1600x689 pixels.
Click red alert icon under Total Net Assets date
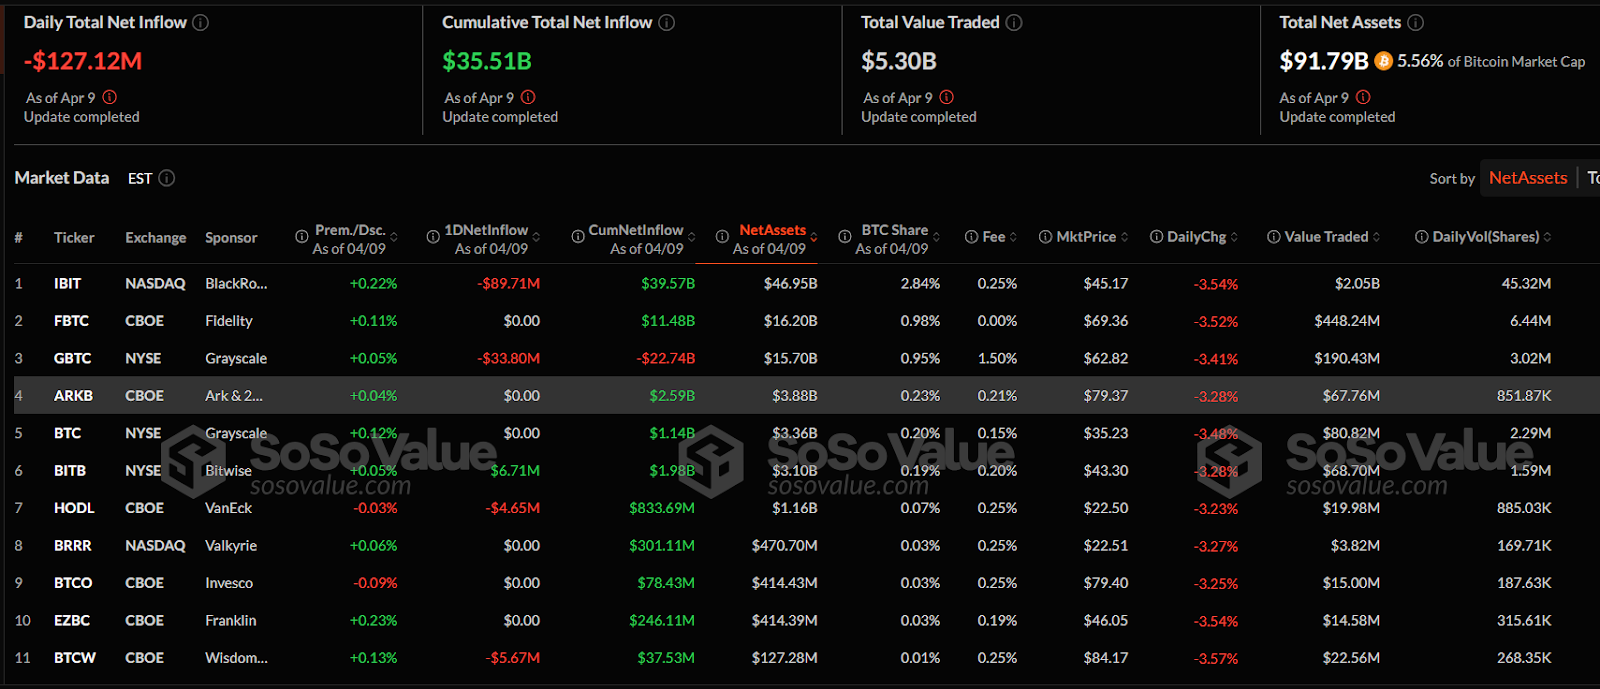(x=1363, y=97)
